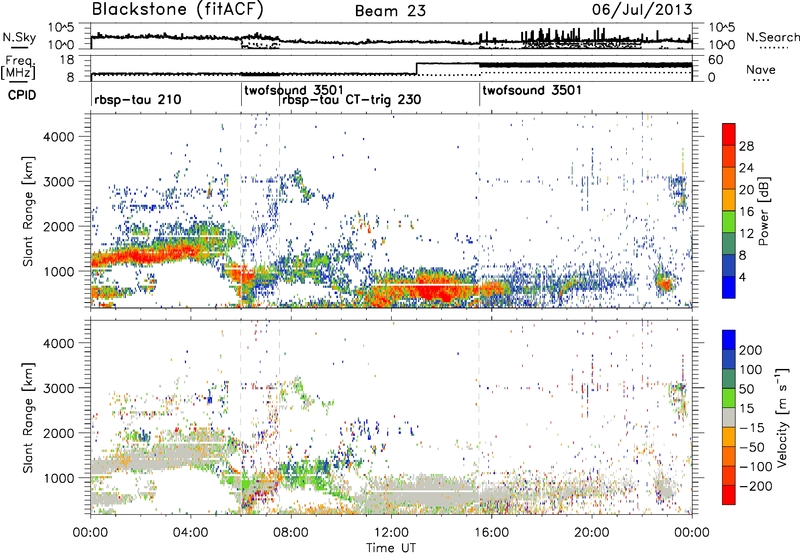Image resolution: width=800 pixels, height=554 pixels.
Task: Click the '12:00' time axis tick label
Action: pyautogui.click(x=391, y=533)
